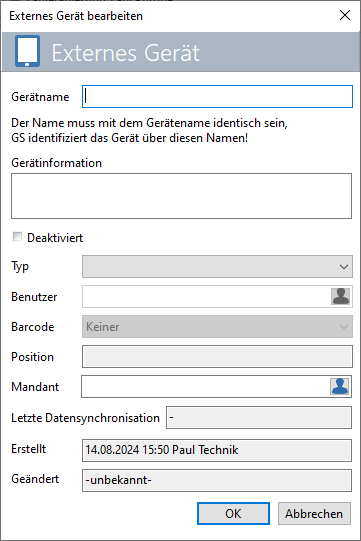
Task: Click the Letzte Datensynchronisation value field
Action: point(259,417)
